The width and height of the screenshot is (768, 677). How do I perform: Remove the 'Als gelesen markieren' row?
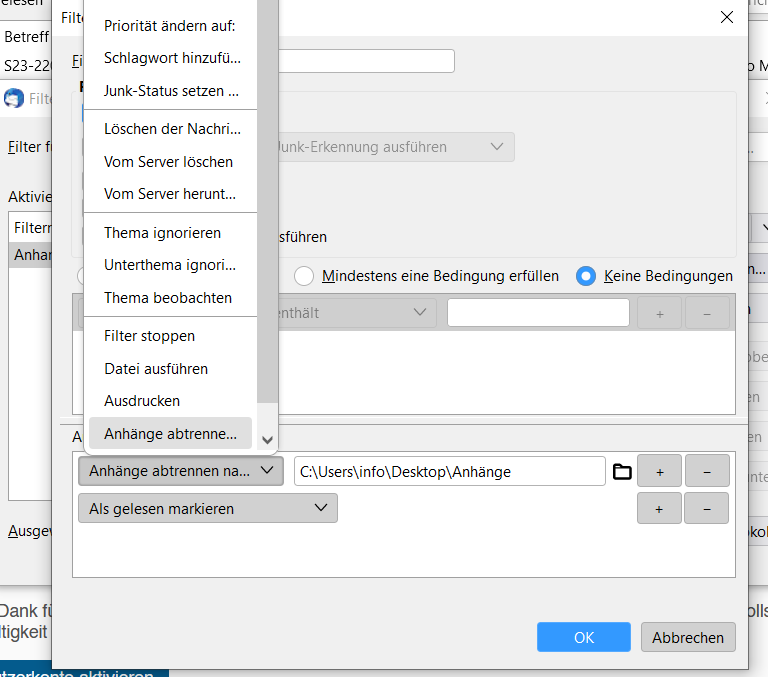[x=706, y=509]
